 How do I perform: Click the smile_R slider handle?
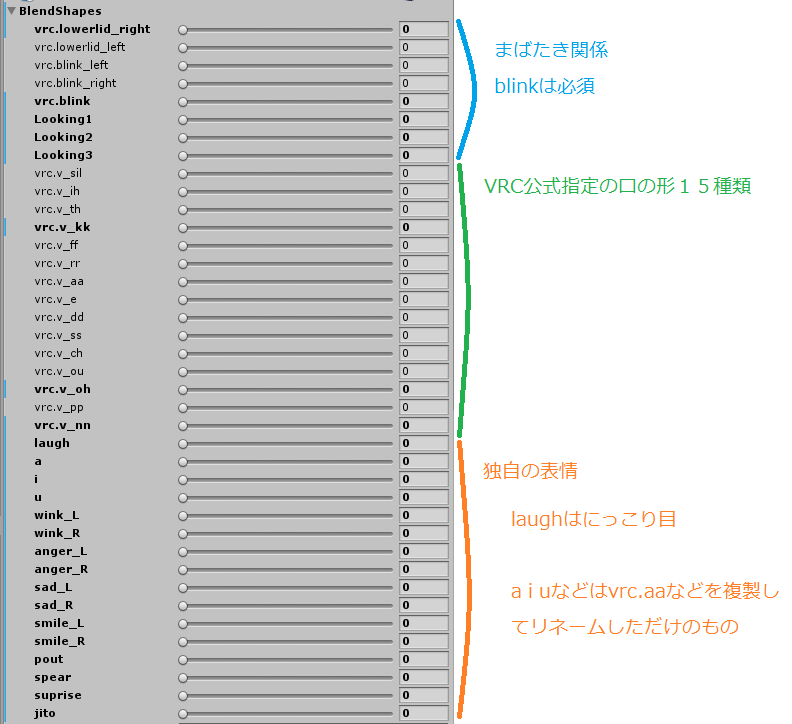(x=183, y=642)
